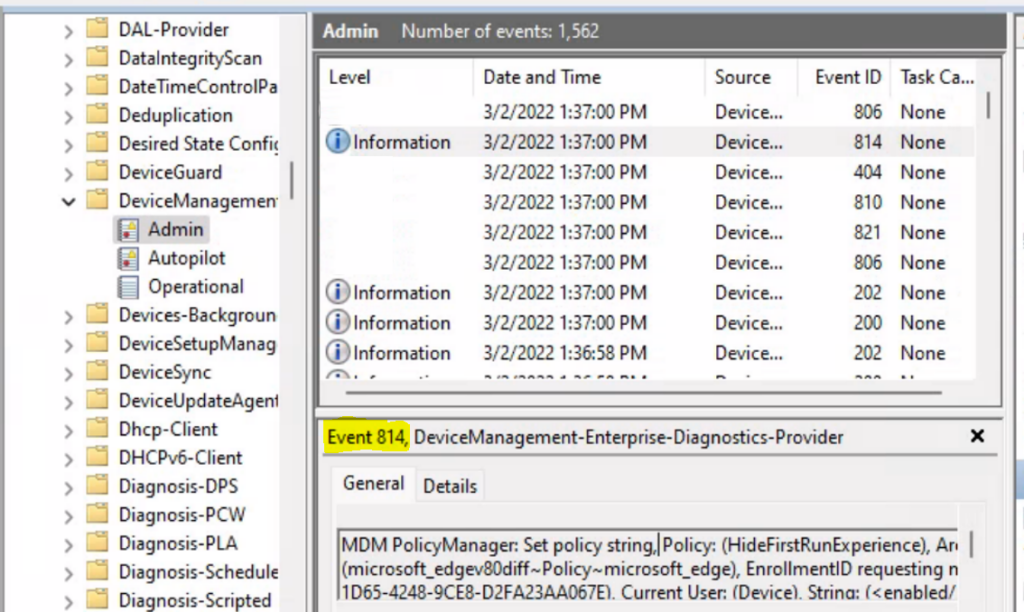Switch to the Details tab

(450, 485)
